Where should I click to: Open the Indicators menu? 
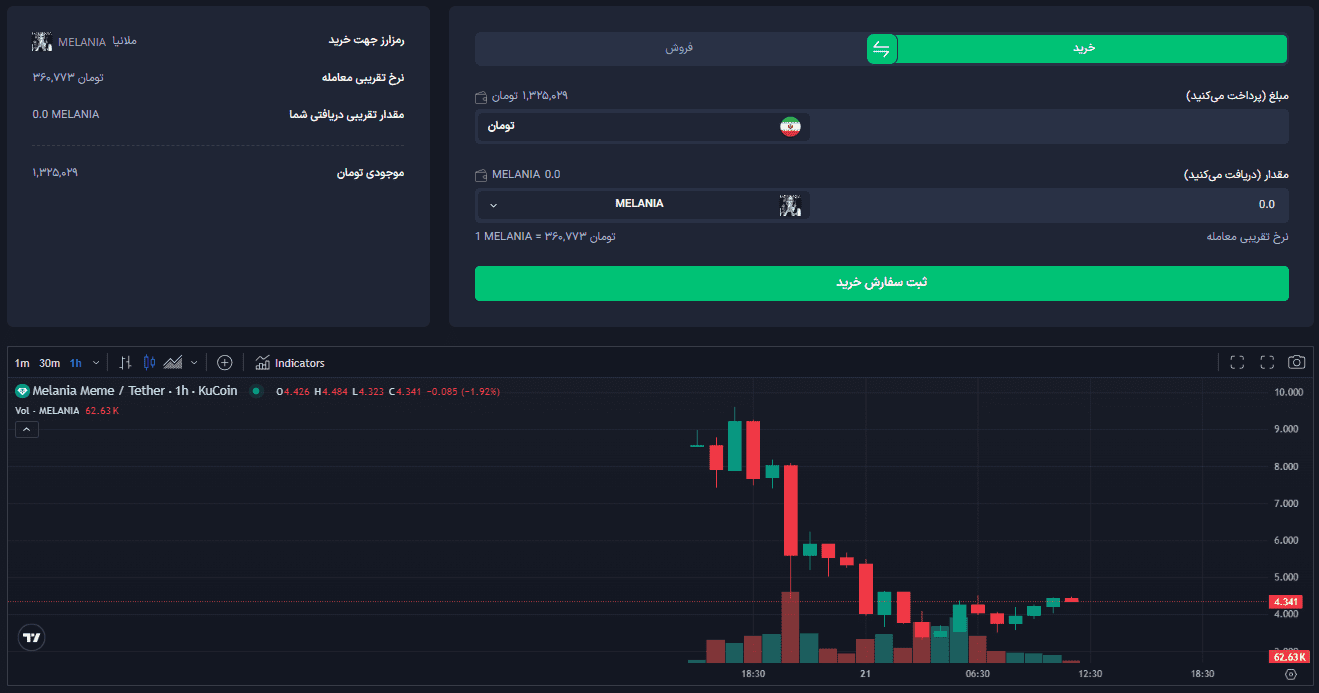pyautogui.click(x=290, y=363)
